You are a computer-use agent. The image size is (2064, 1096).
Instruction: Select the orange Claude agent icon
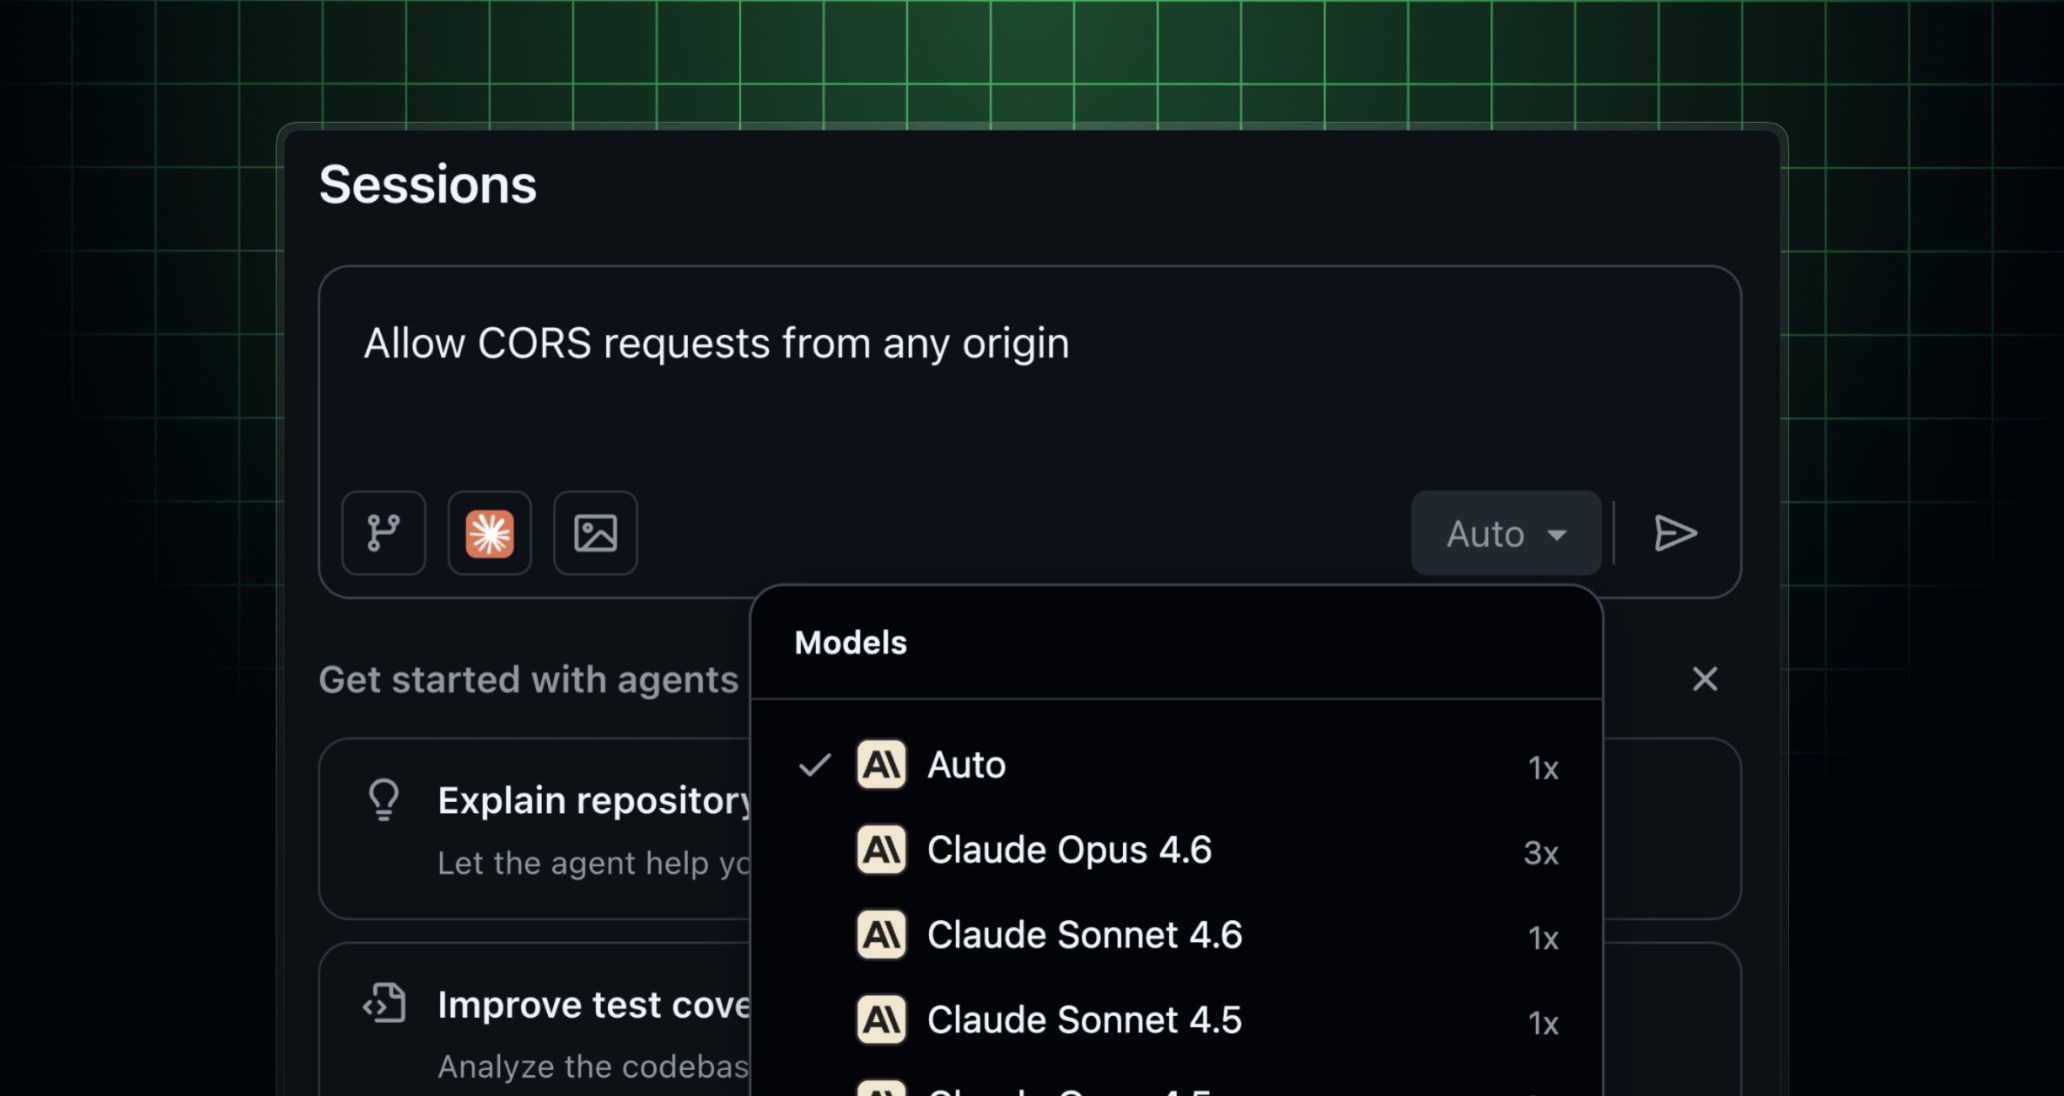(x=489, y=533)
